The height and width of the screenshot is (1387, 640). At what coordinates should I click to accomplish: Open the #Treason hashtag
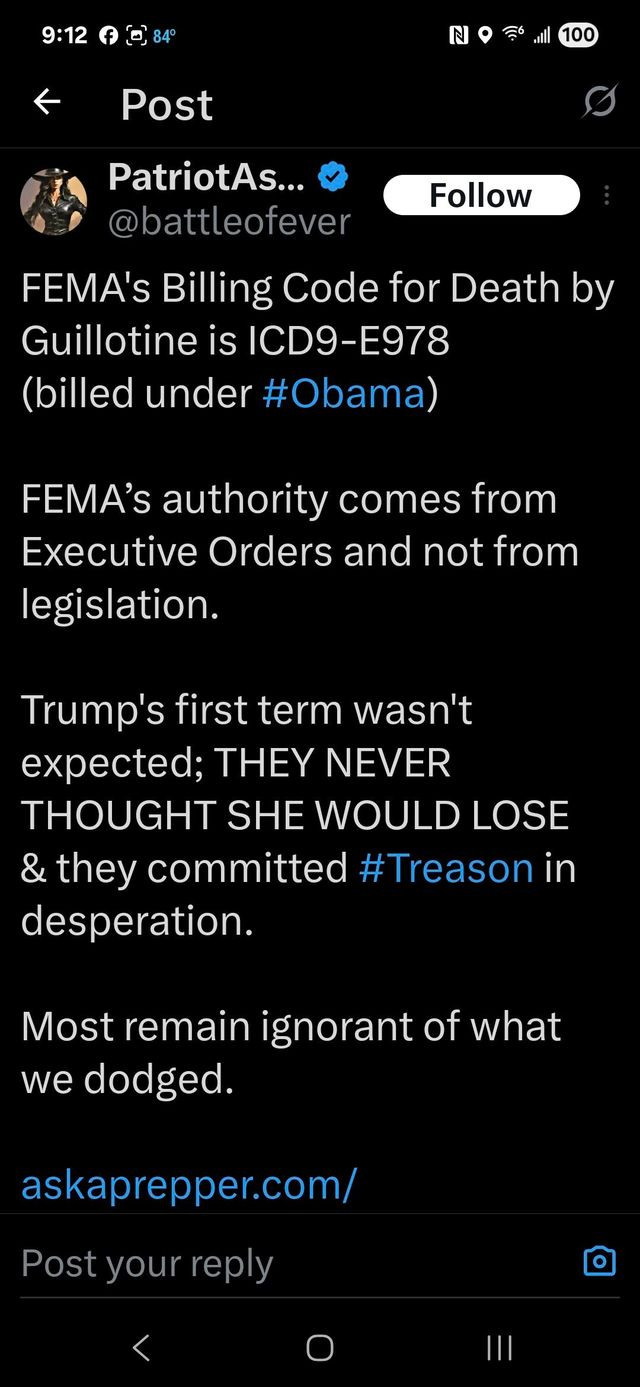(446, 868)
